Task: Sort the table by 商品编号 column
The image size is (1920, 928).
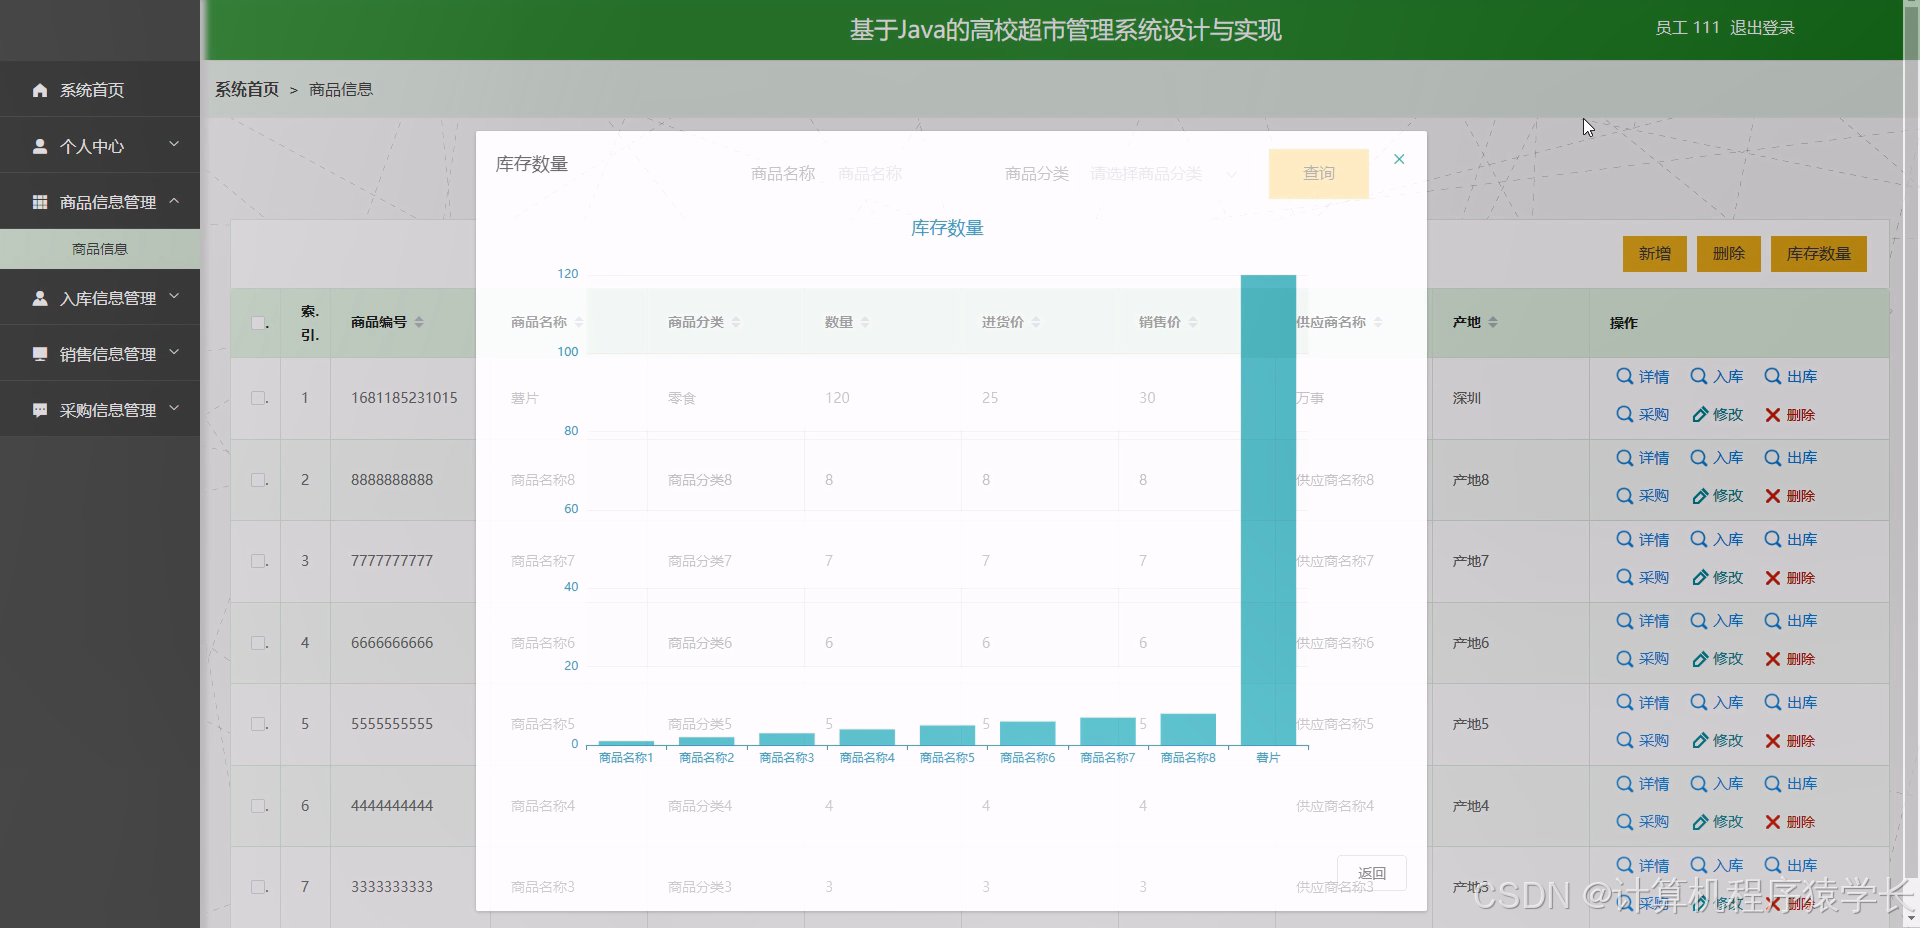Action: pyautogui.click(x=419, y=322)
